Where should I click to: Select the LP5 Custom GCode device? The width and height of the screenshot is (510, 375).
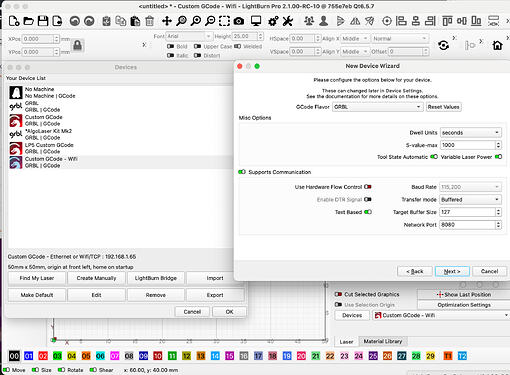coord(120,148)
